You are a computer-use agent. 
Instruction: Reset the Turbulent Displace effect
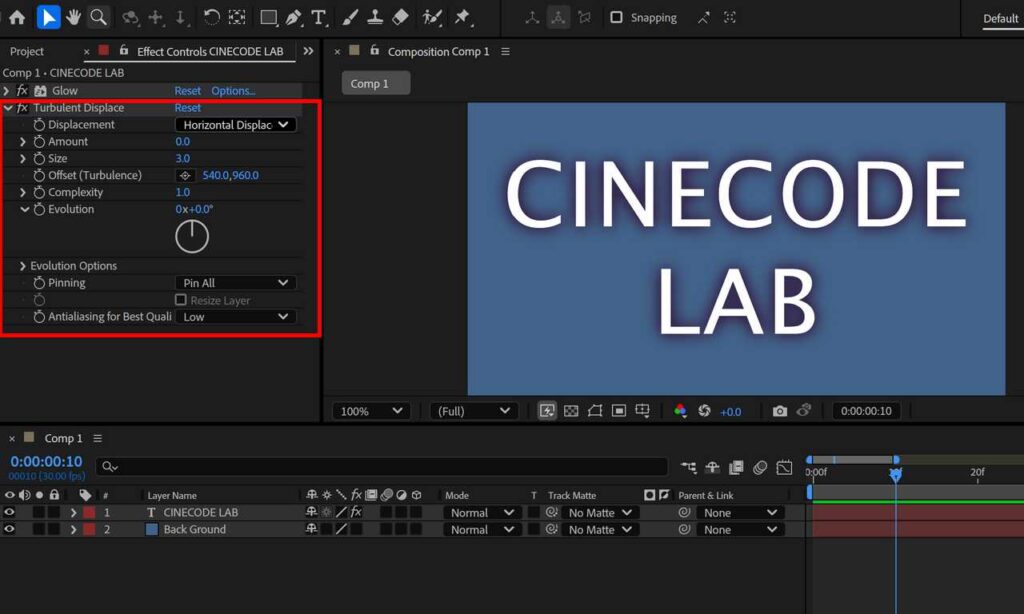(187, 107)
